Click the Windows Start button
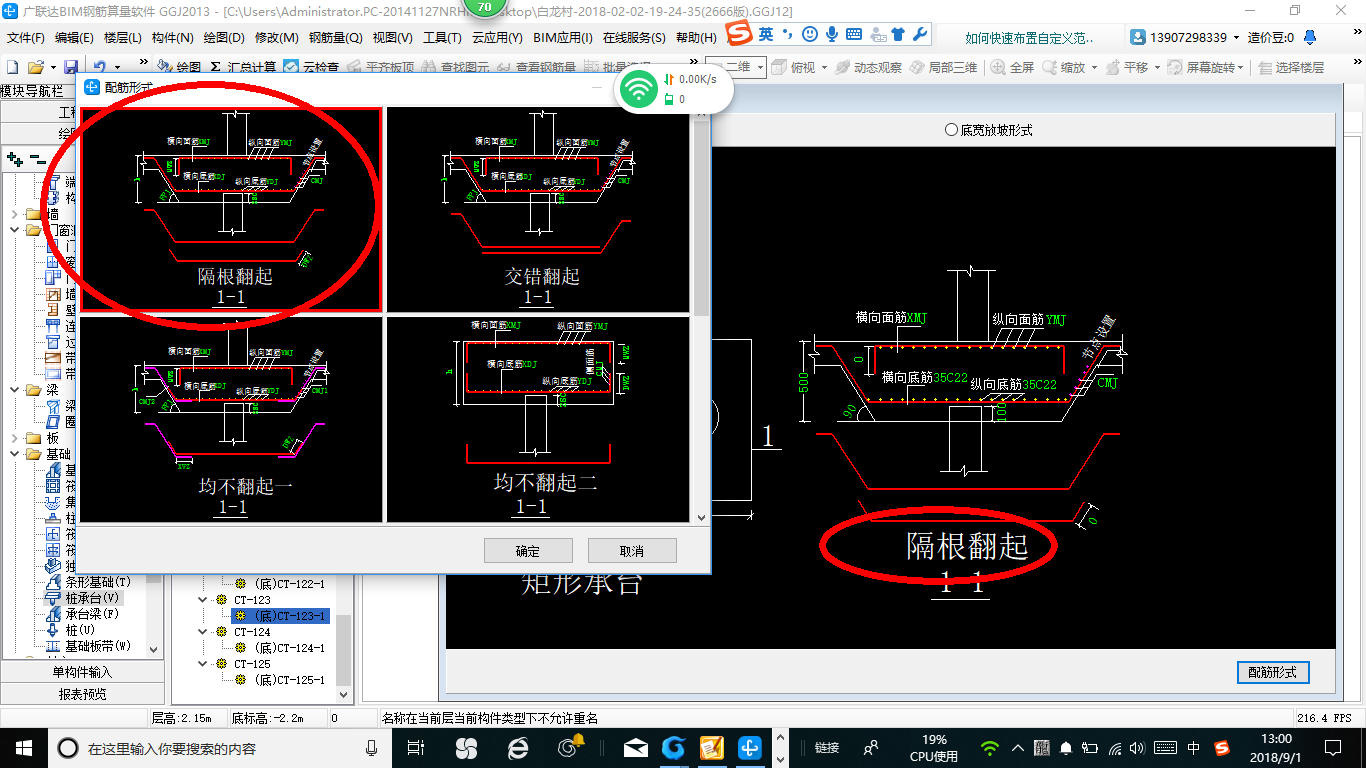This screenshot has width=1366, height=768. coord(23,747)
